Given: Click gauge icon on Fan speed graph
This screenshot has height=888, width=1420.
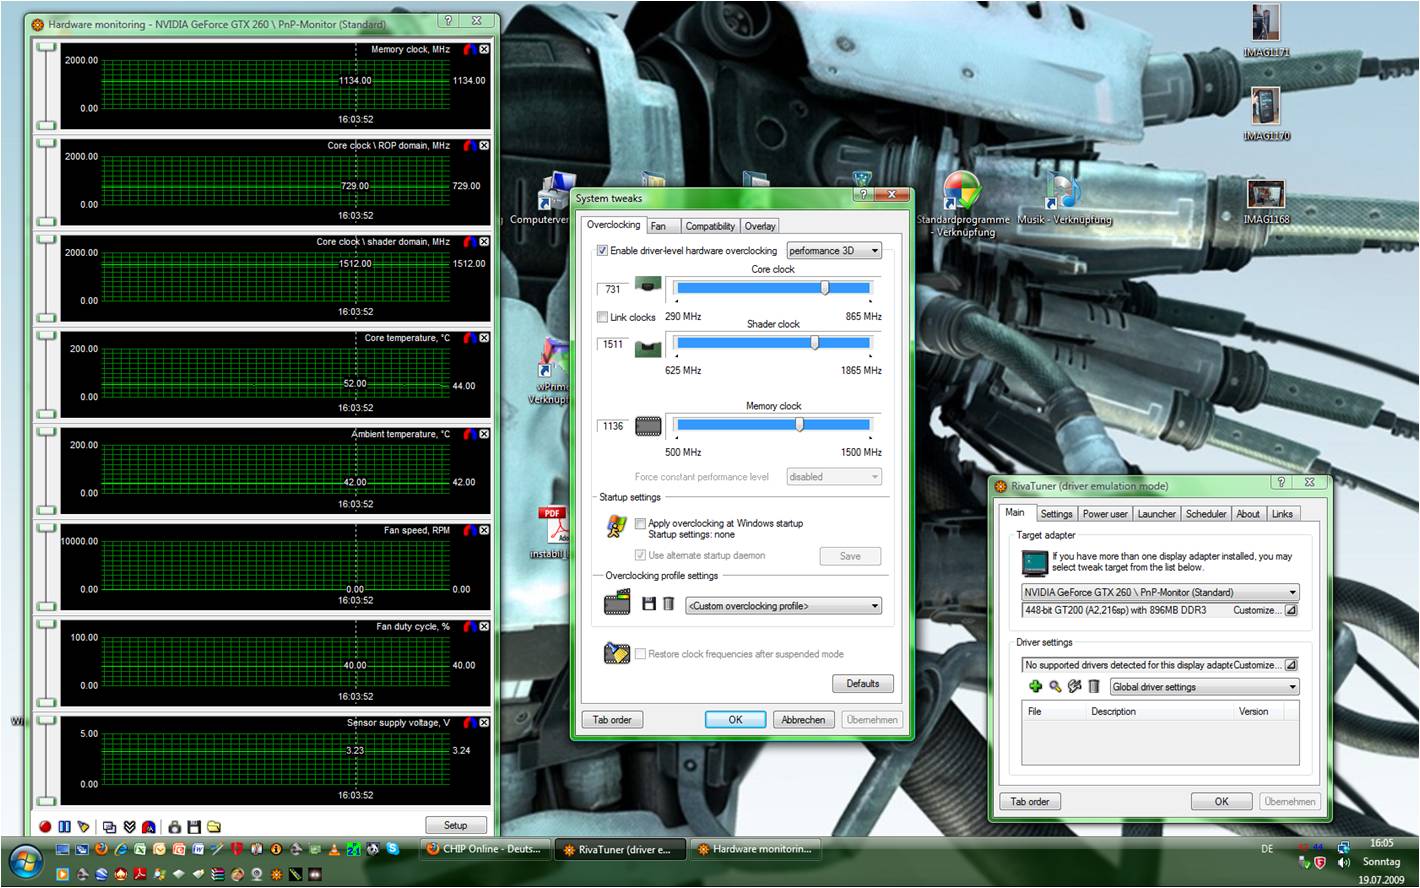Looking at the screenshot, I should tap(469, 530).
